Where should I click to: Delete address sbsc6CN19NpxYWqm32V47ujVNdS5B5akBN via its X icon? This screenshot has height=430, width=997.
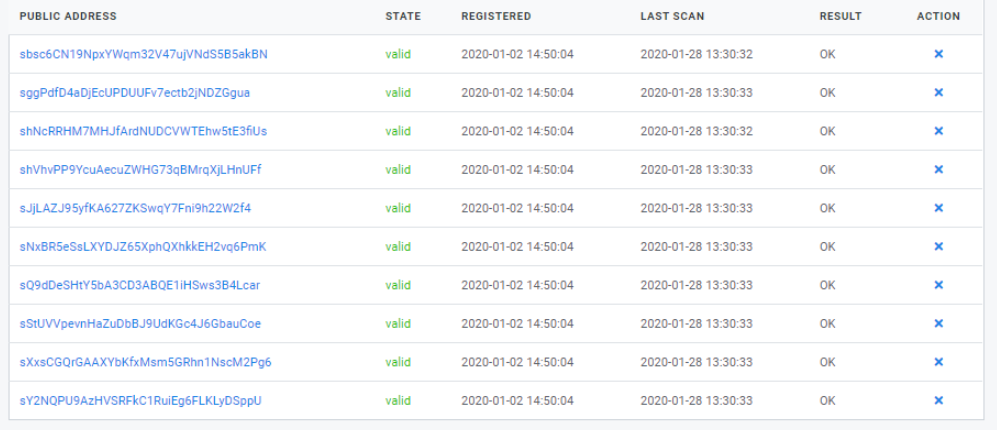(x=938, y=54)
